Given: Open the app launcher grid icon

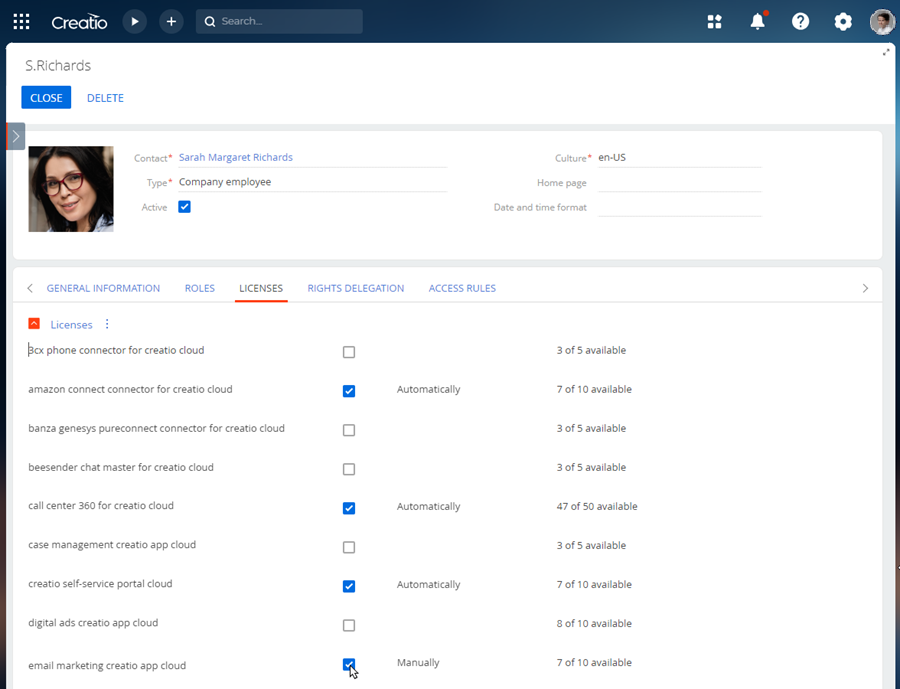Looking at the screenshot, I should (21, 21).
